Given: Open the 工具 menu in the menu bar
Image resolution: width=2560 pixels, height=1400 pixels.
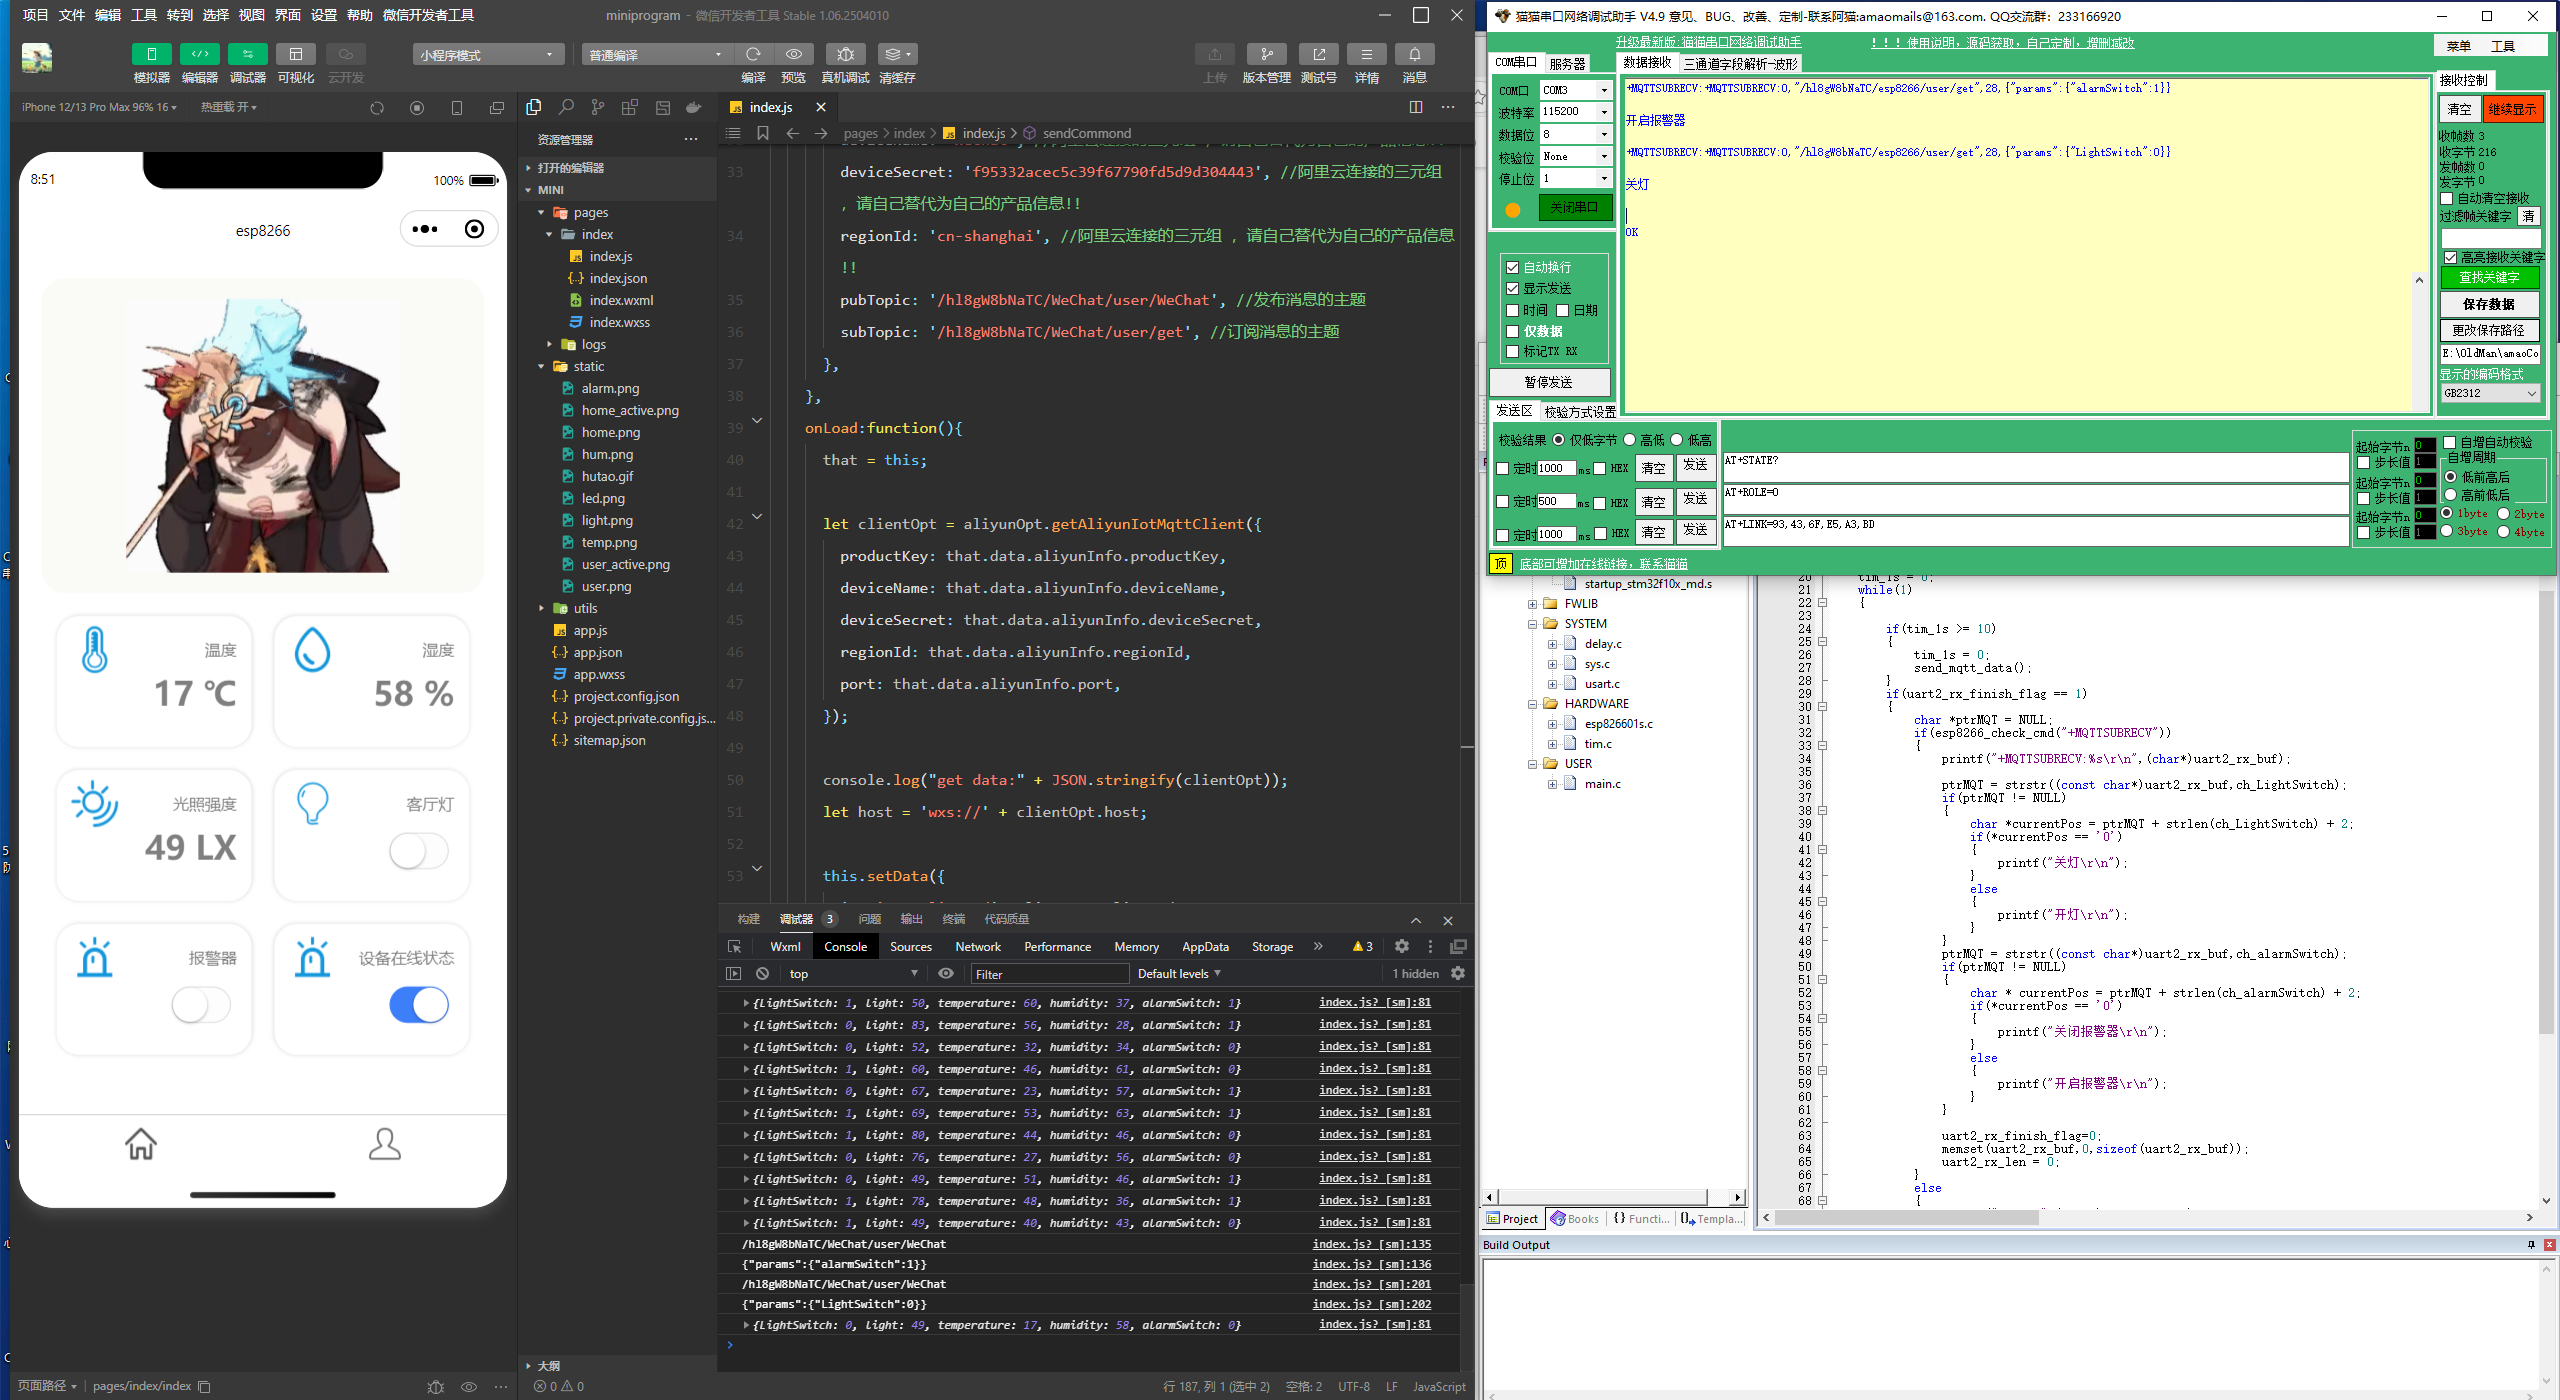Looking at the screenshot, I should click(144, 15).
